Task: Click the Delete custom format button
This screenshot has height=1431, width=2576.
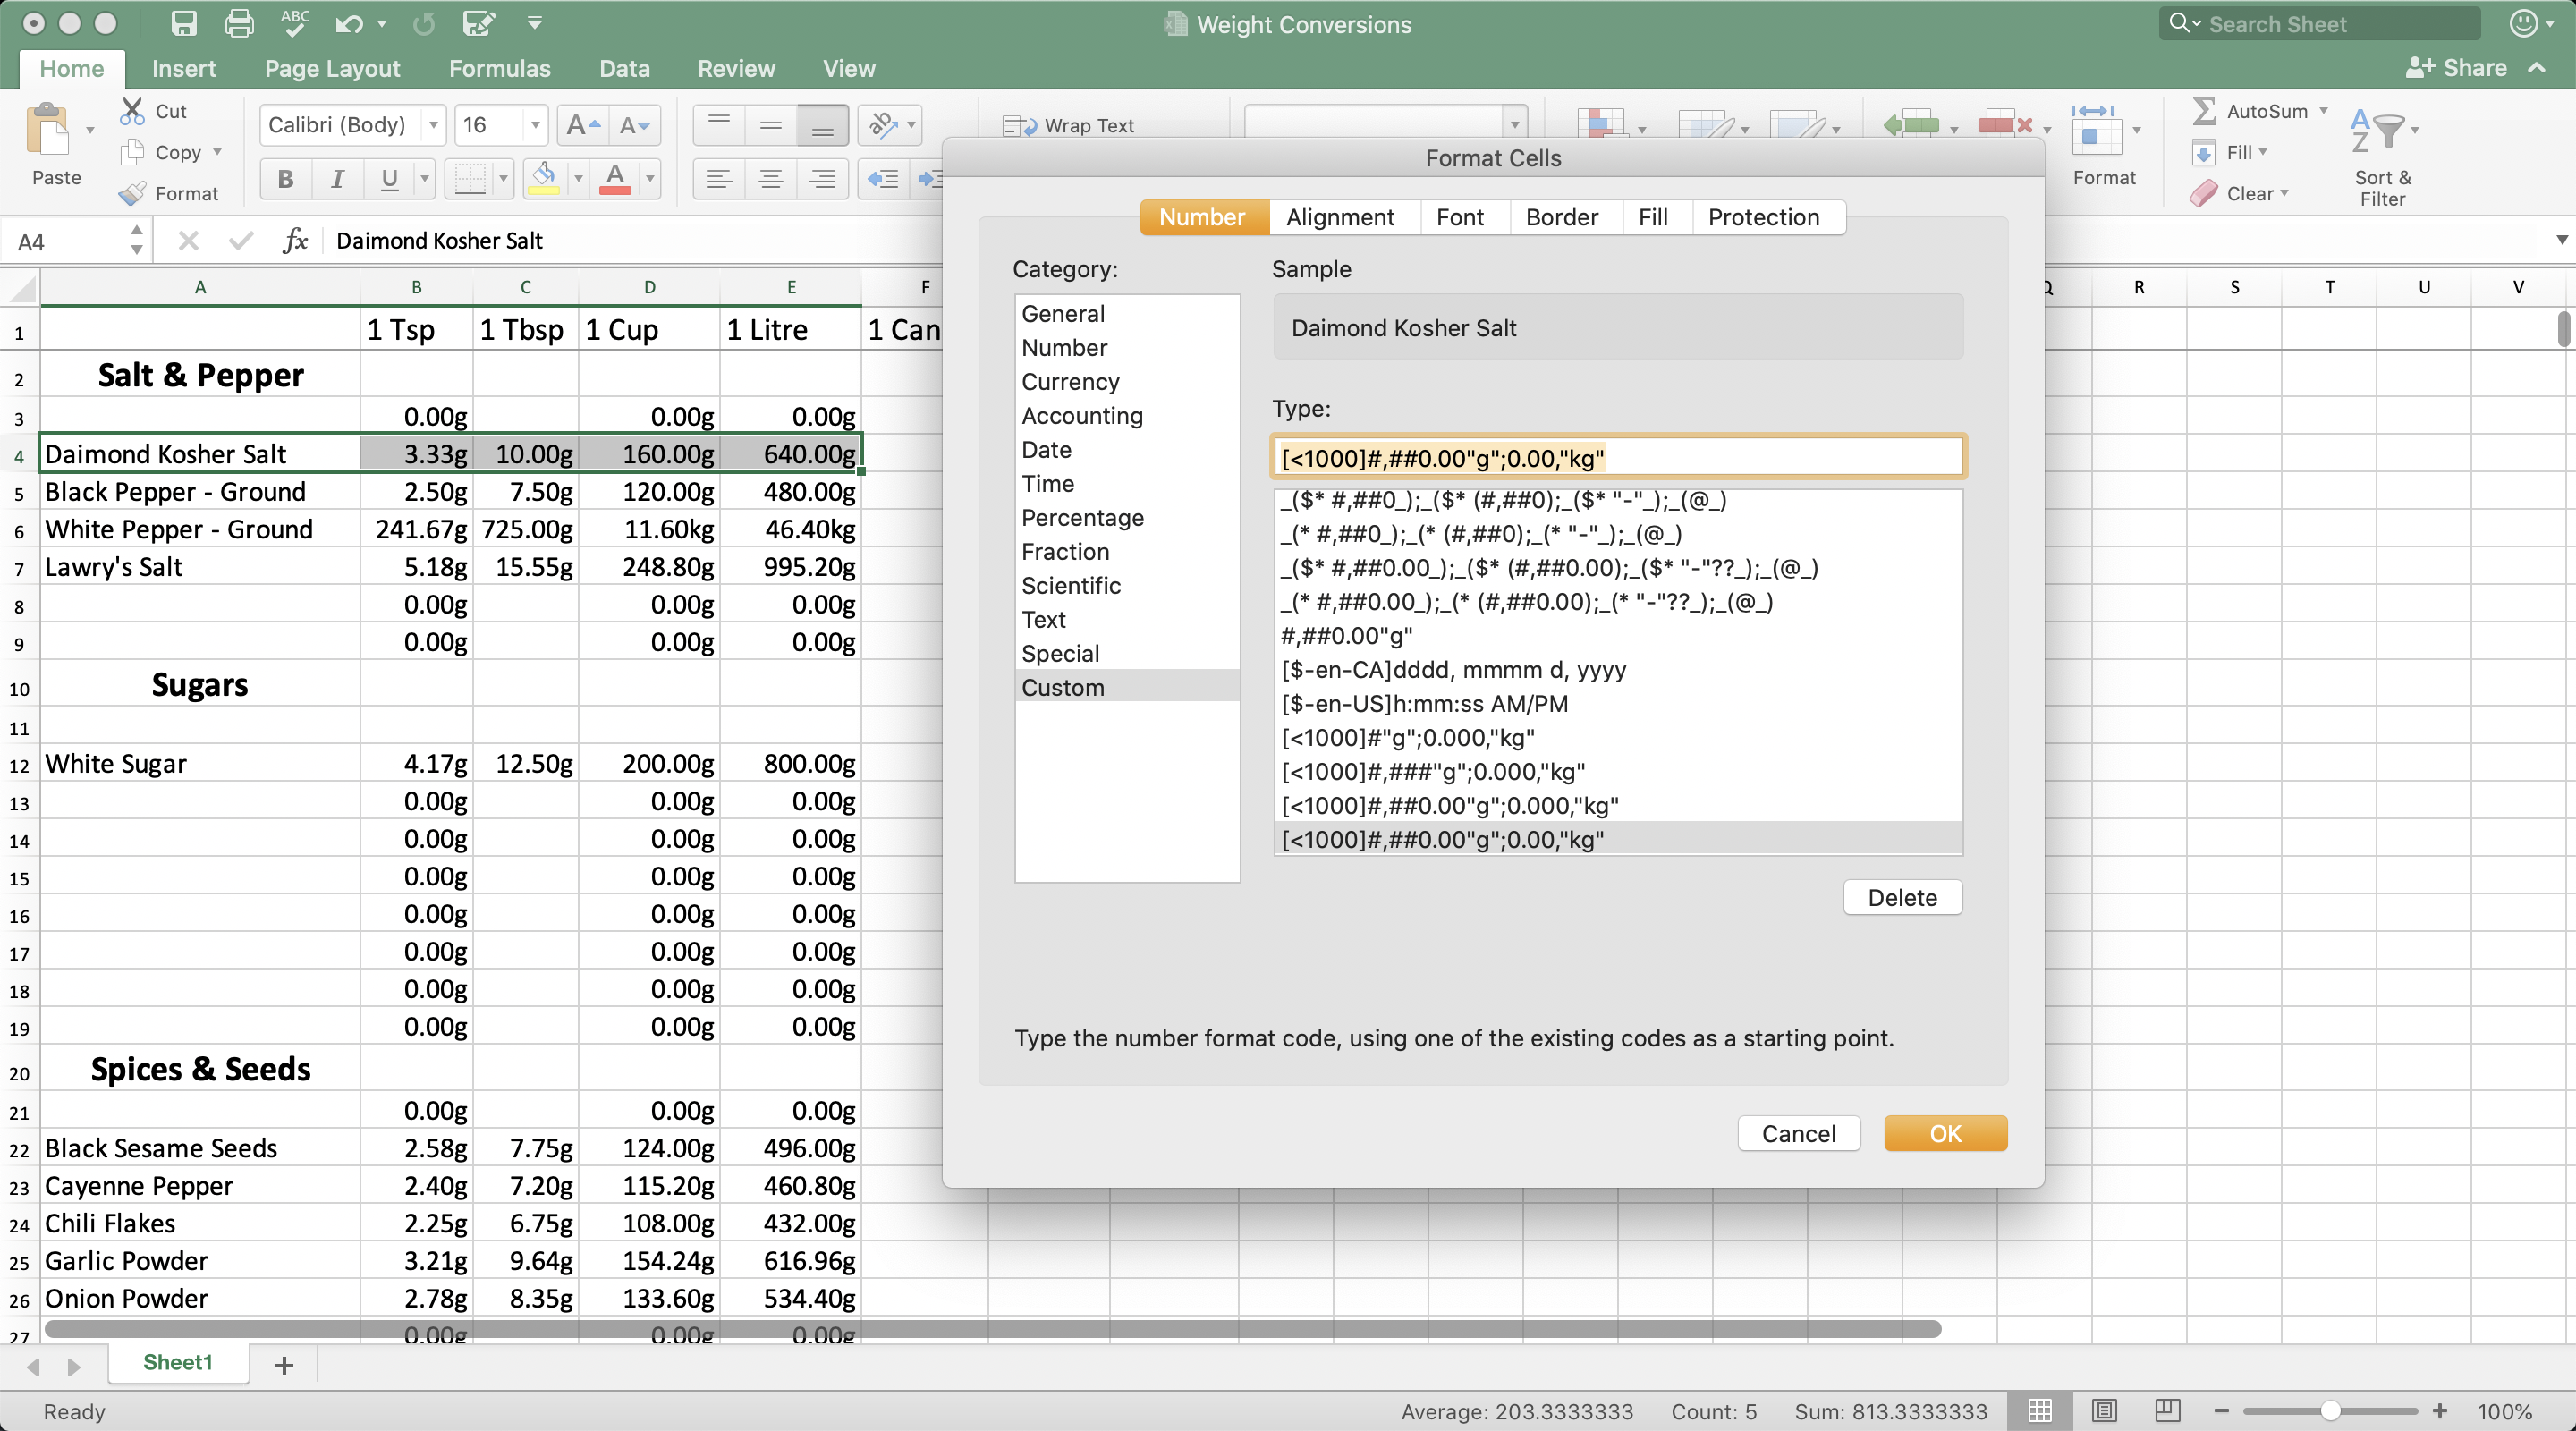Action: click(1902, 897)
